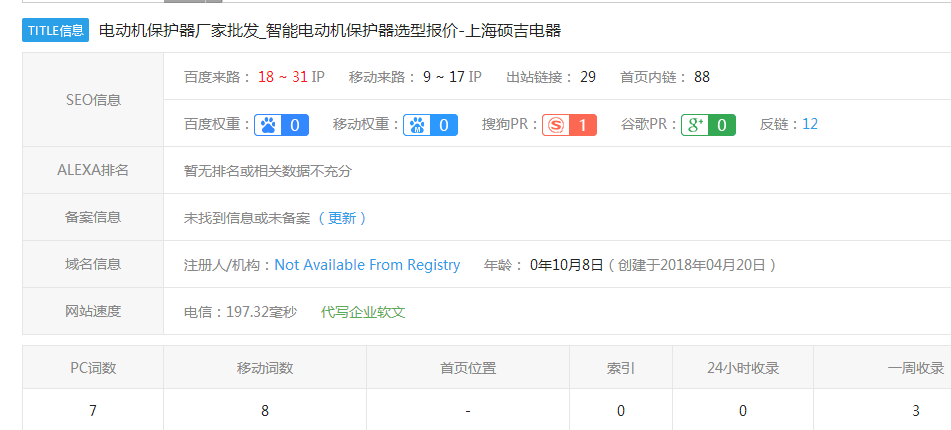Click the Sogou PR badge icon
951x430 pixels.
click(x=570, y=125)
